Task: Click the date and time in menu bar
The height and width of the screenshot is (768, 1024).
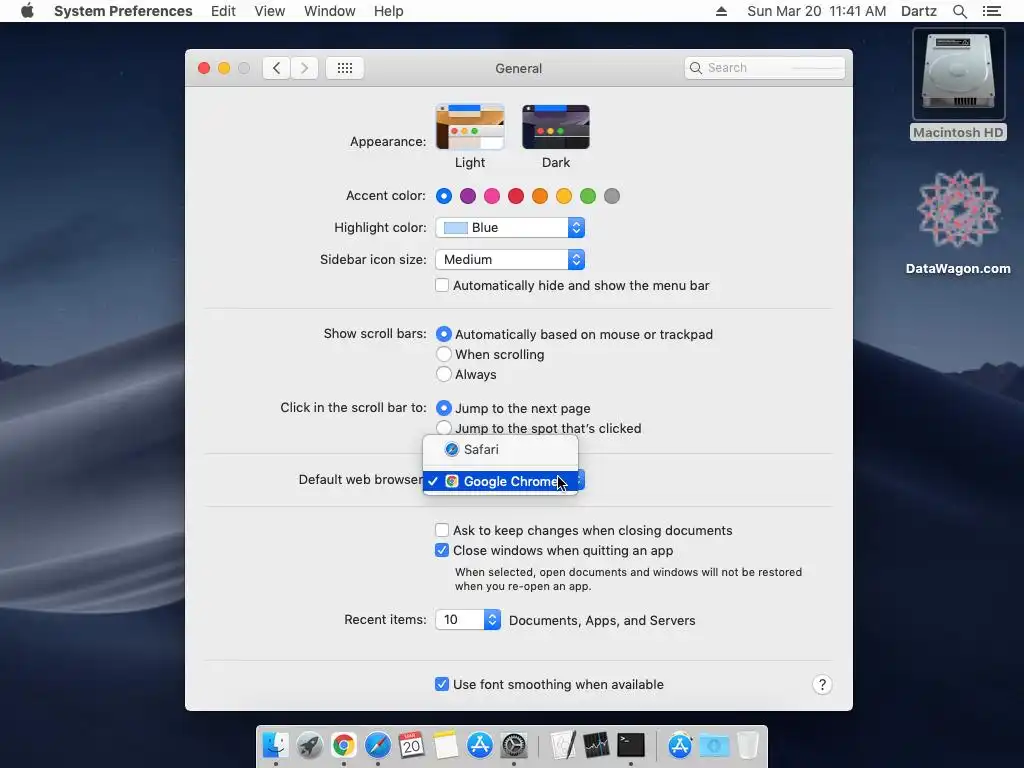Action: click(x=816, y=11)
